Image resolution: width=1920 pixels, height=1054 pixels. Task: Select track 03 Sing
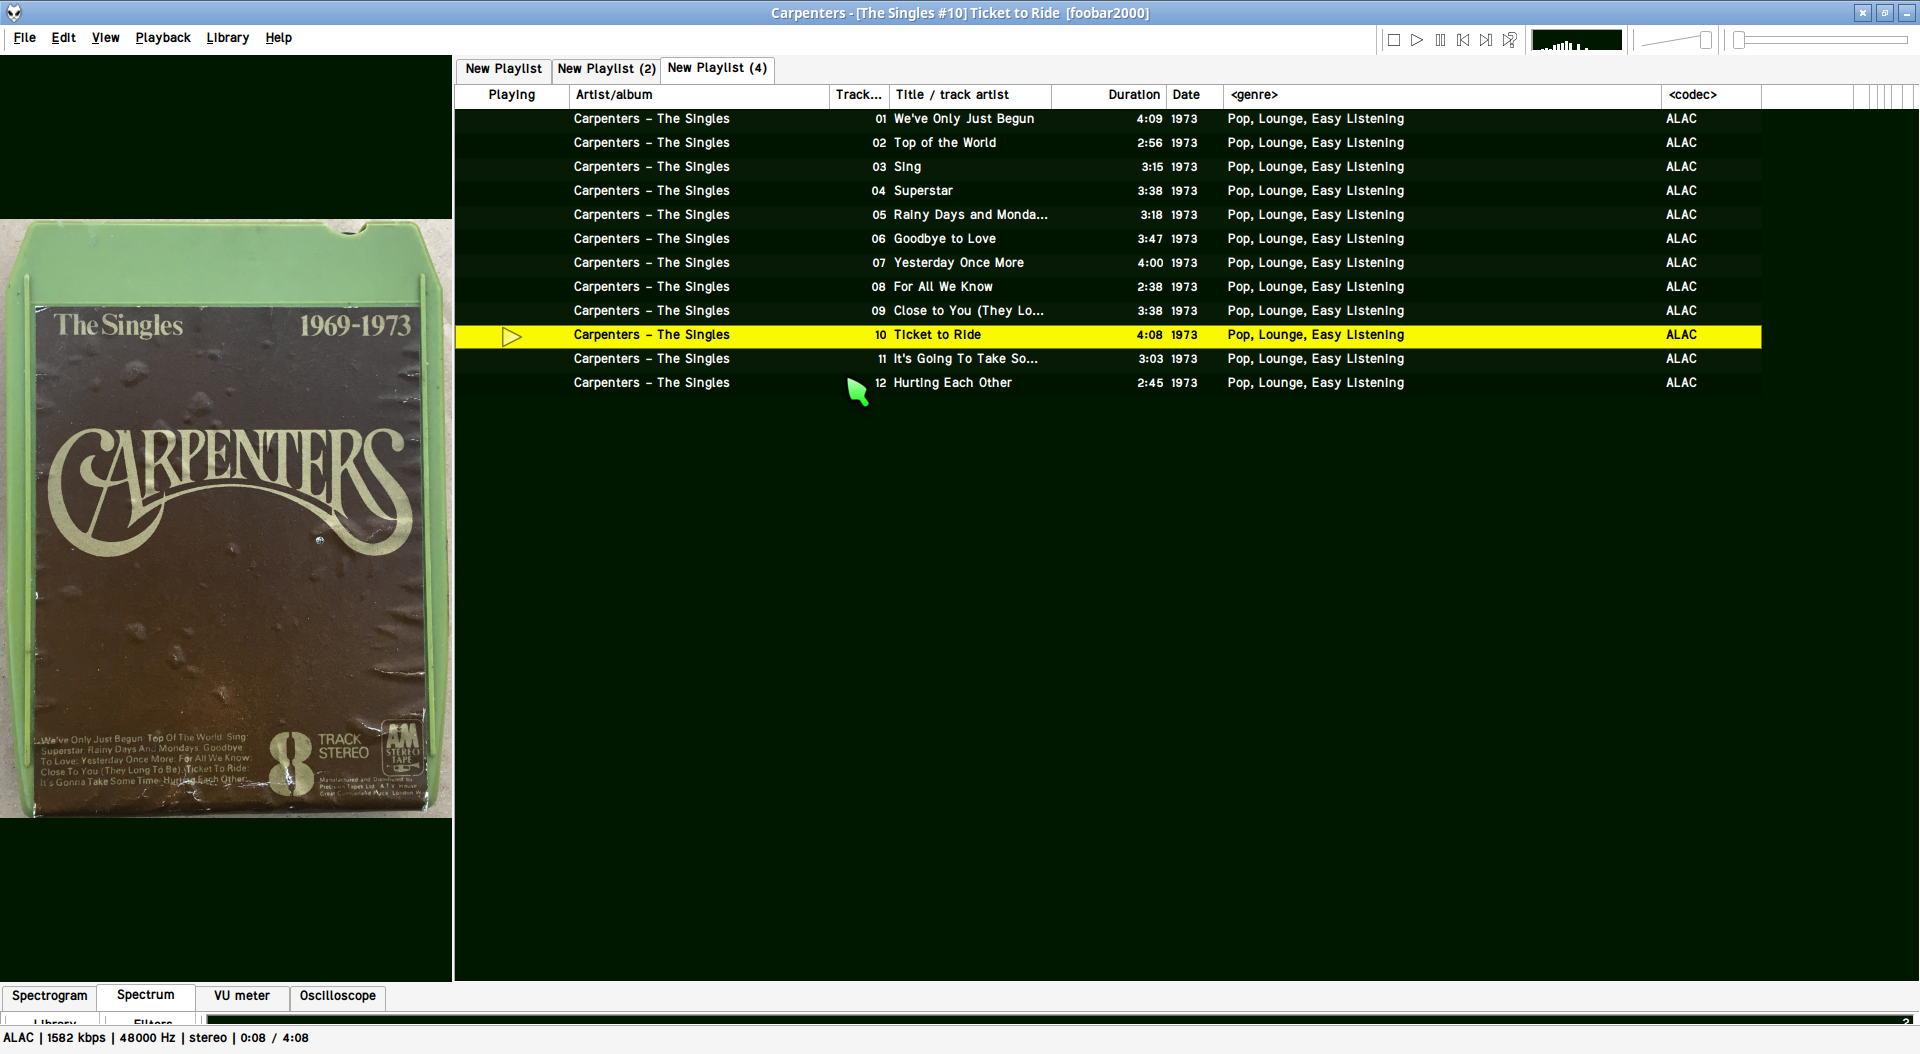point(1108,167)
